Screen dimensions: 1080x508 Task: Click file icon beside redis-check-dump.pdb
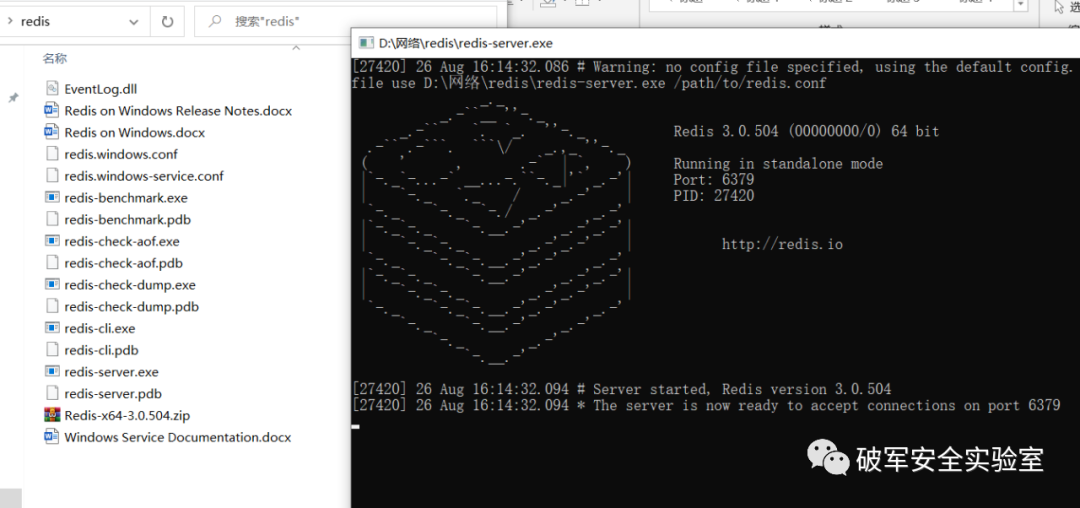coord(52,306)
